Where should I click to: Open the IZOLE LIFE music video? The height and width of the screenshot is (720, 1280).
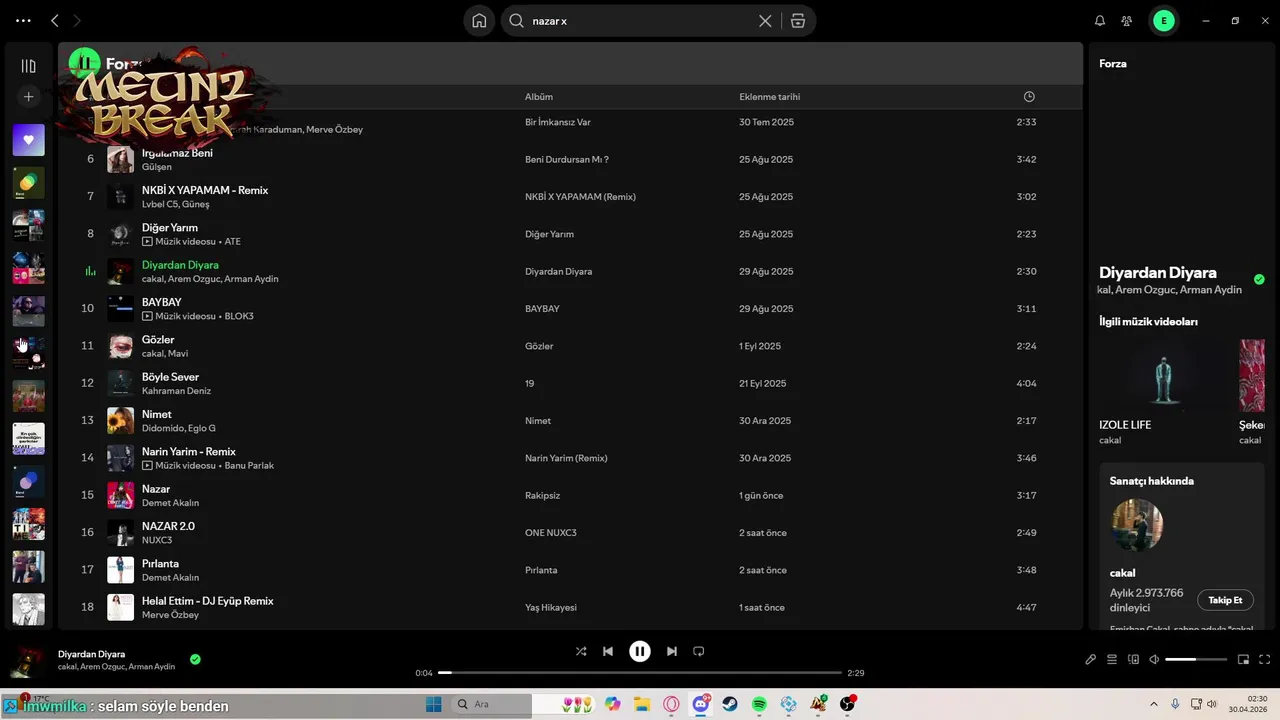[x=1162, y=376]
